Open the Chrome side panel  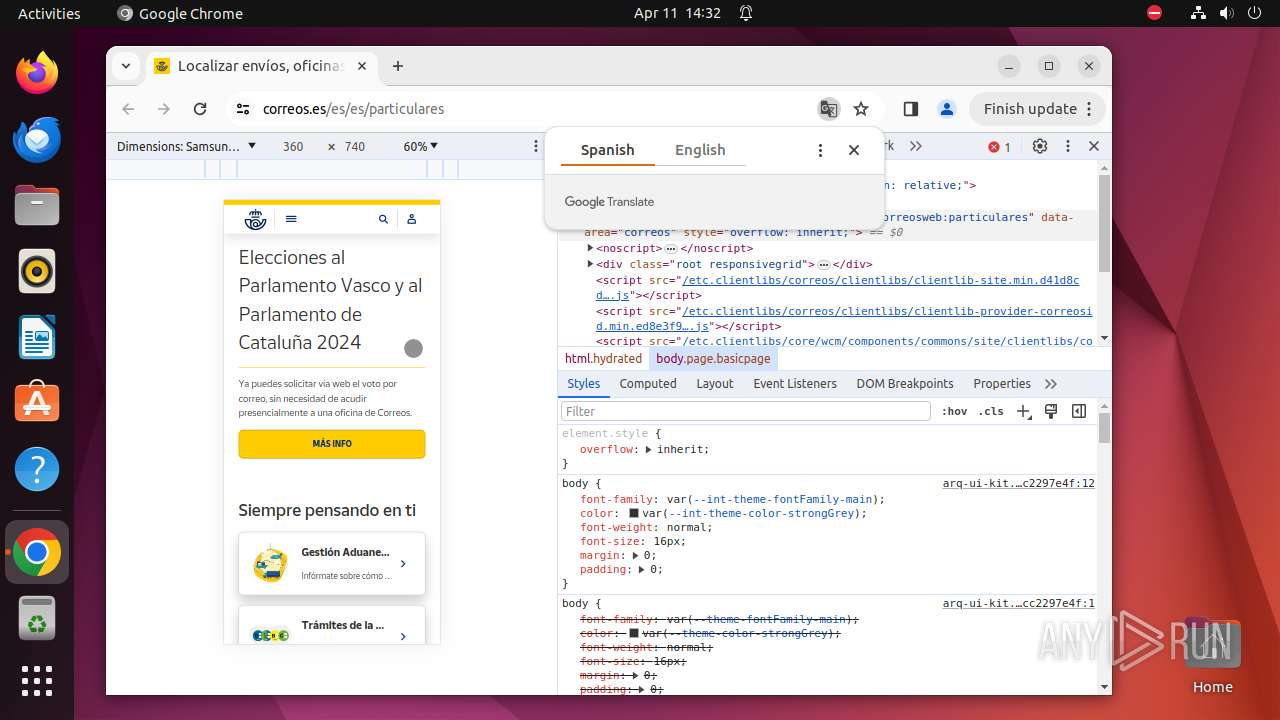coord(911,109)
